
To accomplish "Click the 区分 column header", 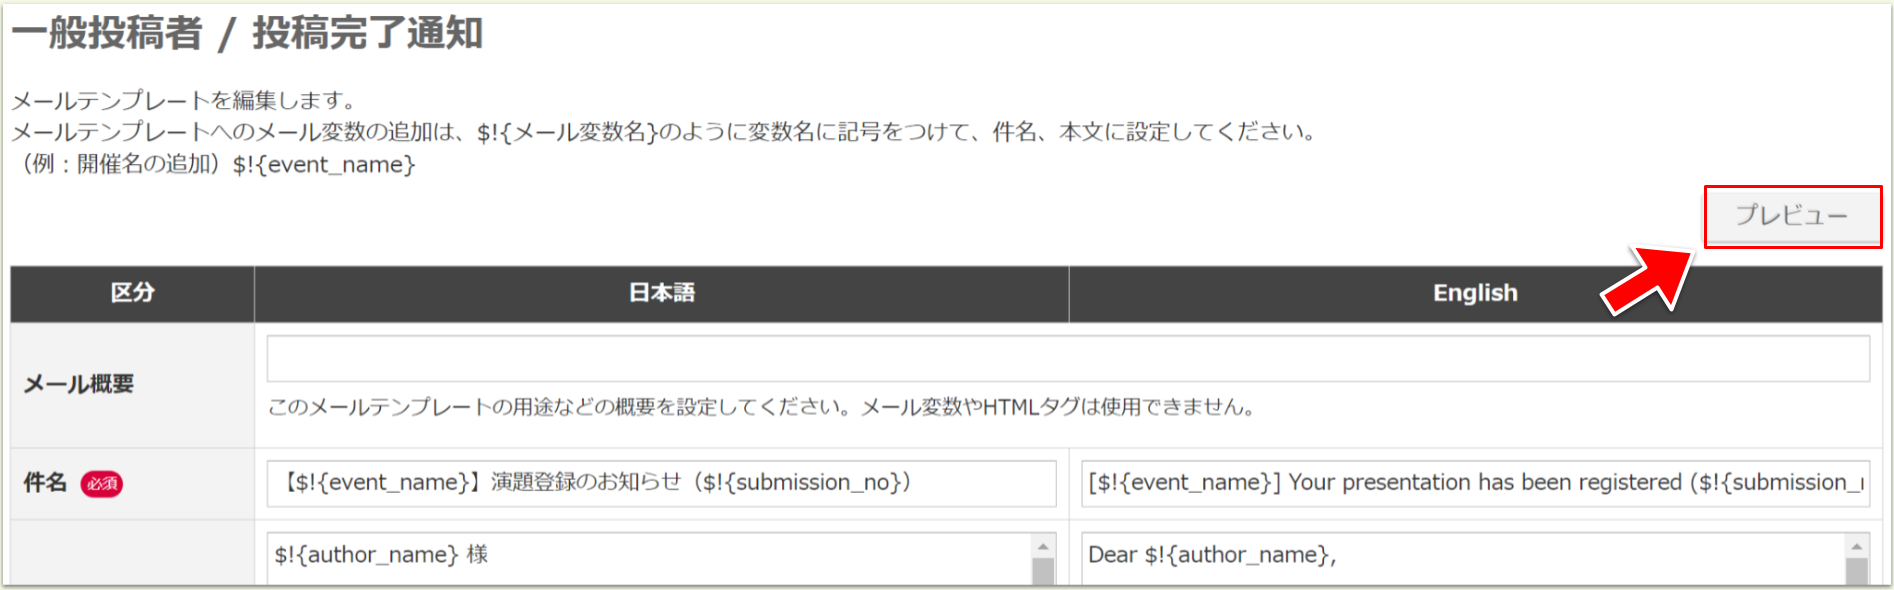I will (132, 293).
